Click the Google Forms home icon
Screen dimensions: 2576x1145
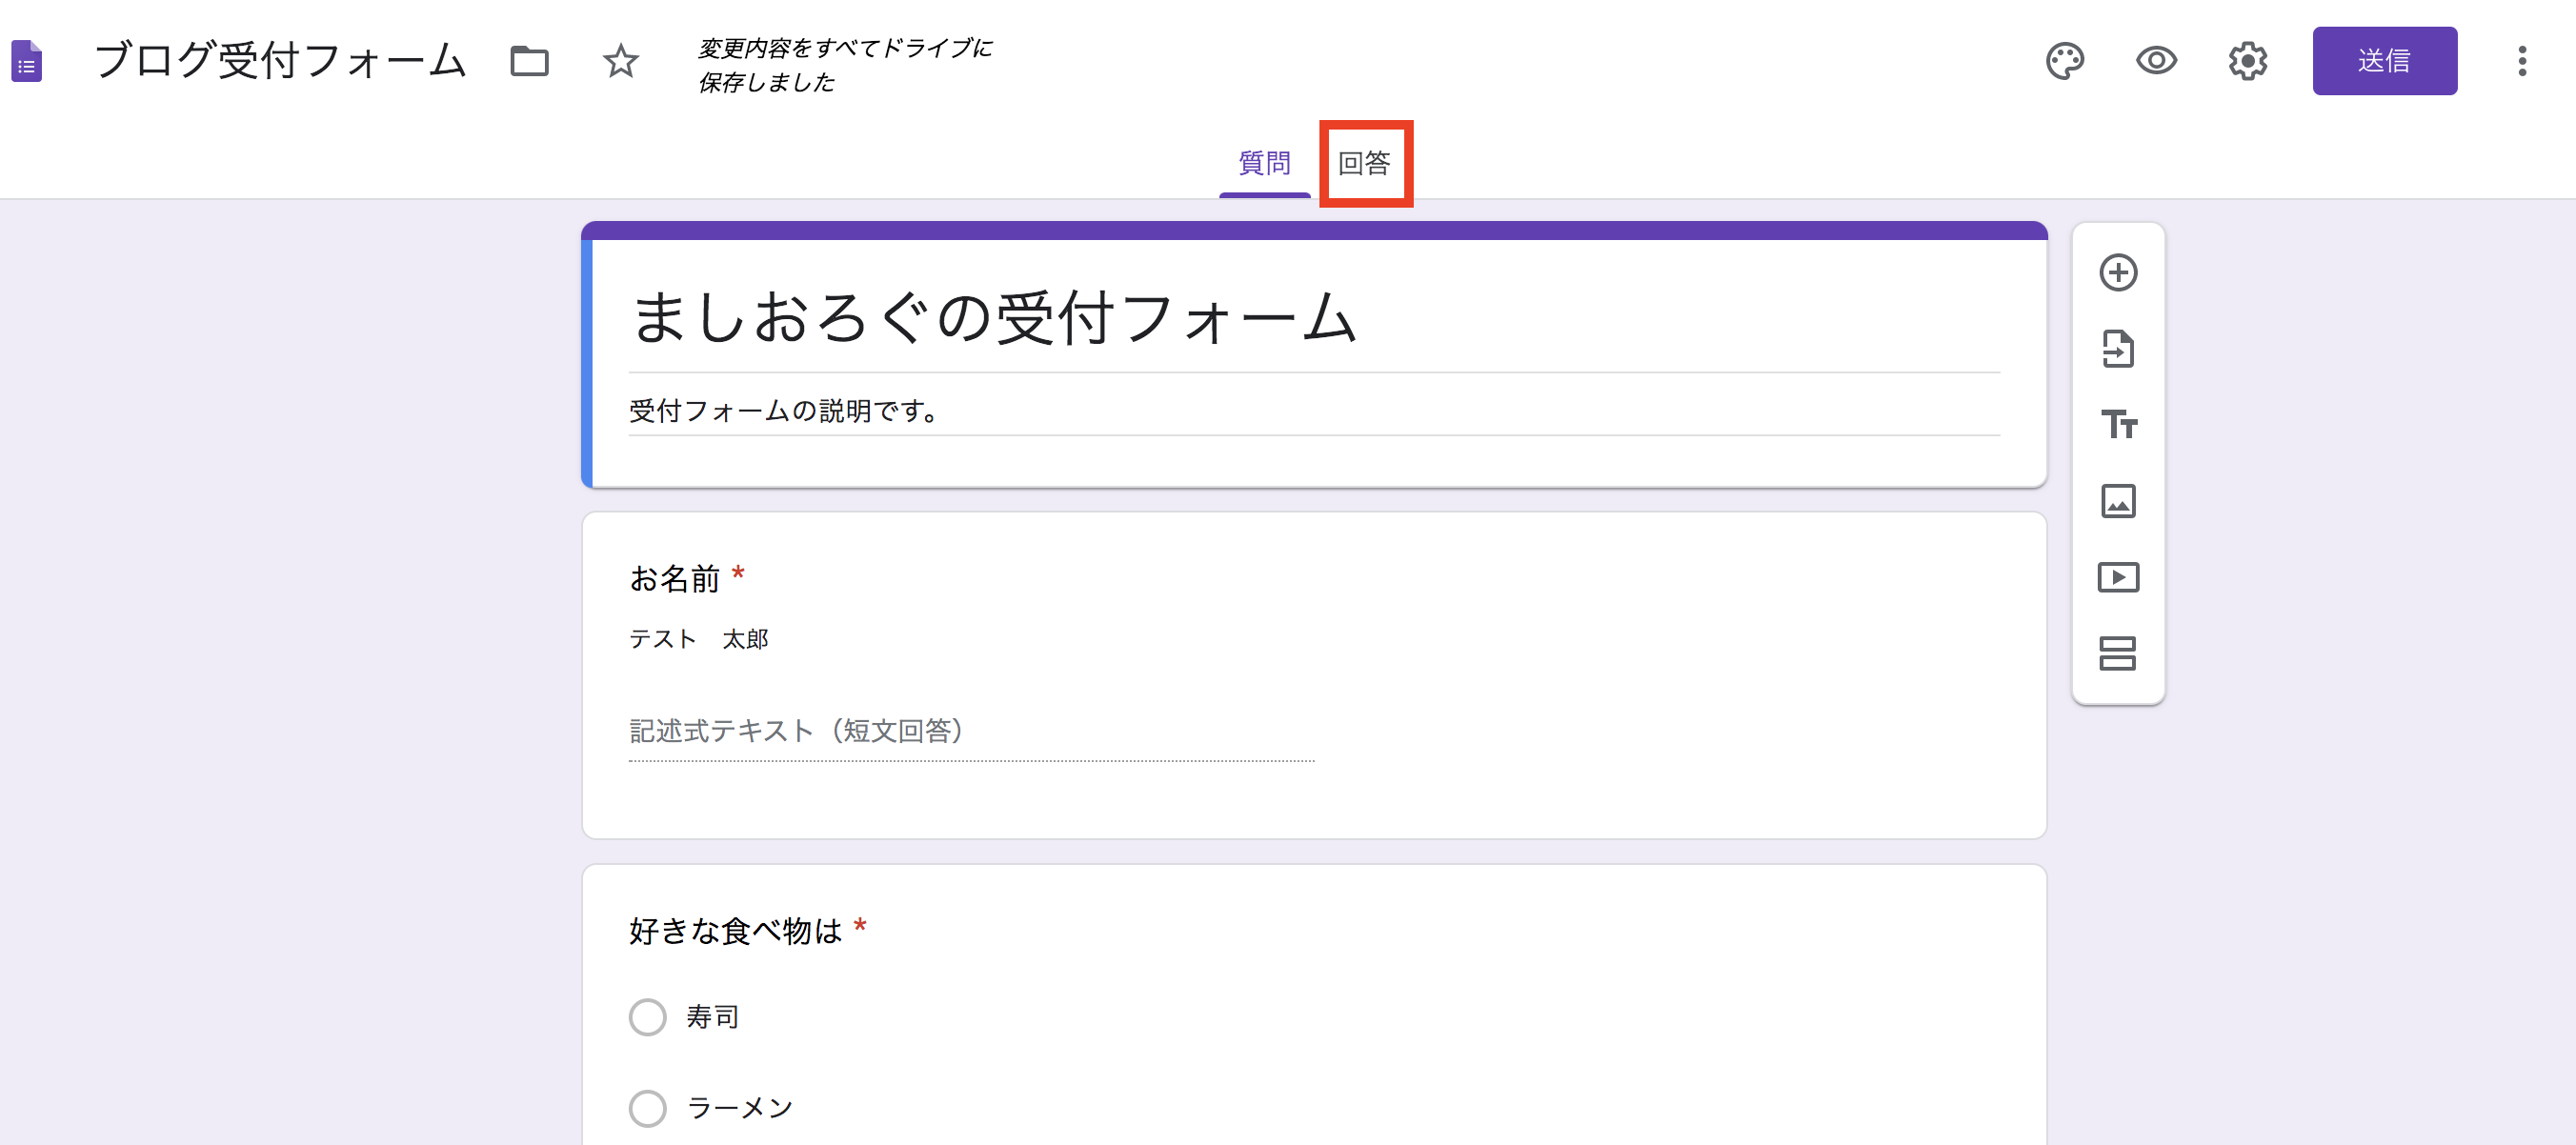point(27,61)
